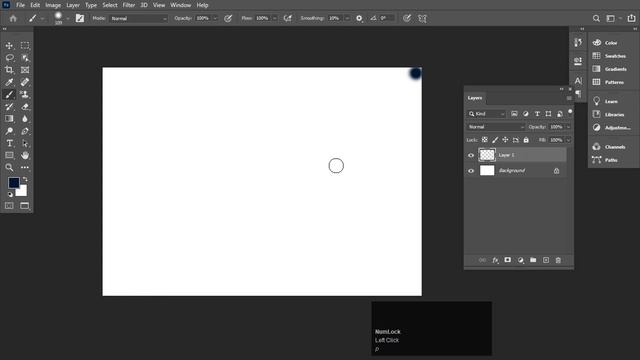
Task: Select the Zoom tool
Action: click(9, 167)
